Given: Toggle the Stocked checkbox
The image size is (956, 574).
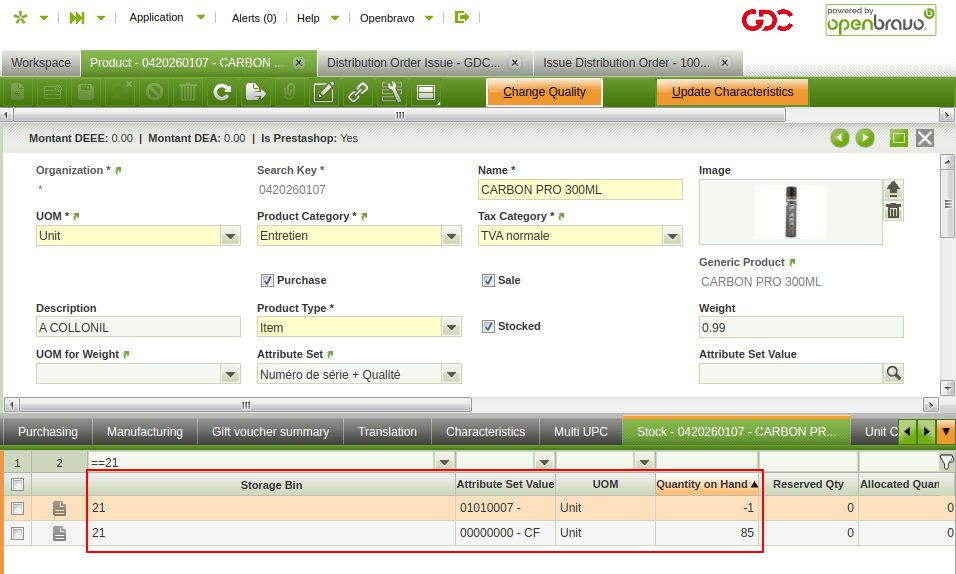Looking at the screenshot, I should click(488, 326).
